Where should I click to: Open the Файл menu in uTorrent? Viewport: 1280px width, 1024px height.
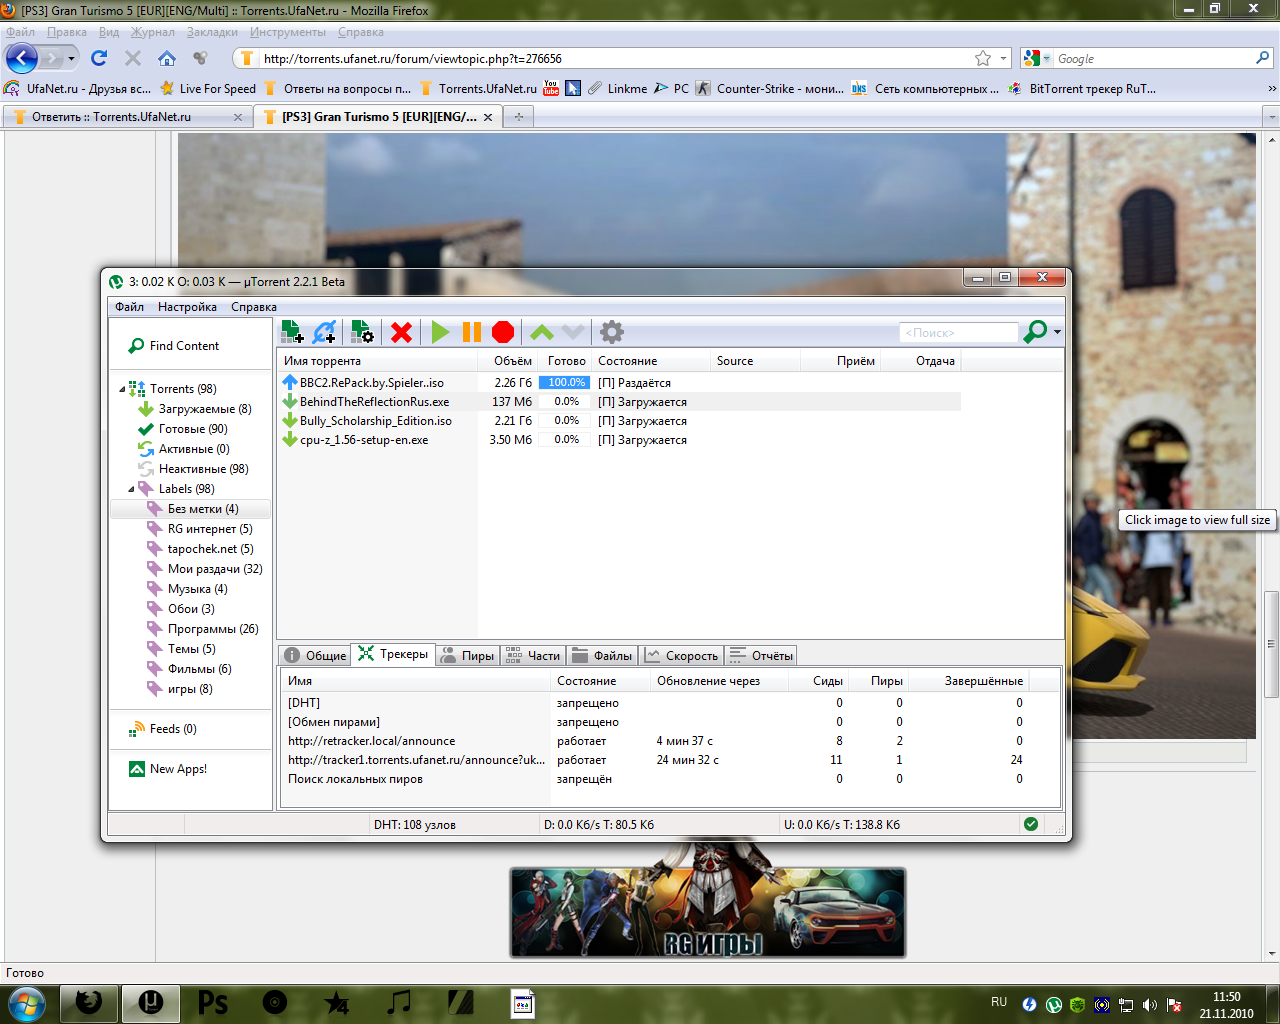click(129, 307)
